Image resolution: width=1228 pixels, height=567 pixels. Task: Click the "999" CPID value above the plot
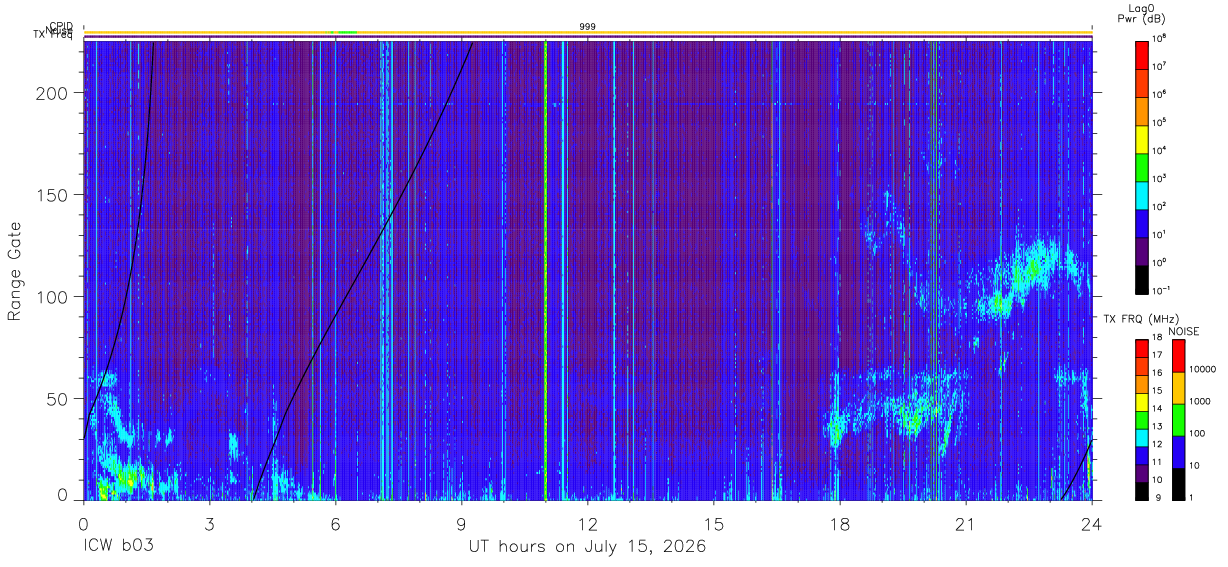587,26
